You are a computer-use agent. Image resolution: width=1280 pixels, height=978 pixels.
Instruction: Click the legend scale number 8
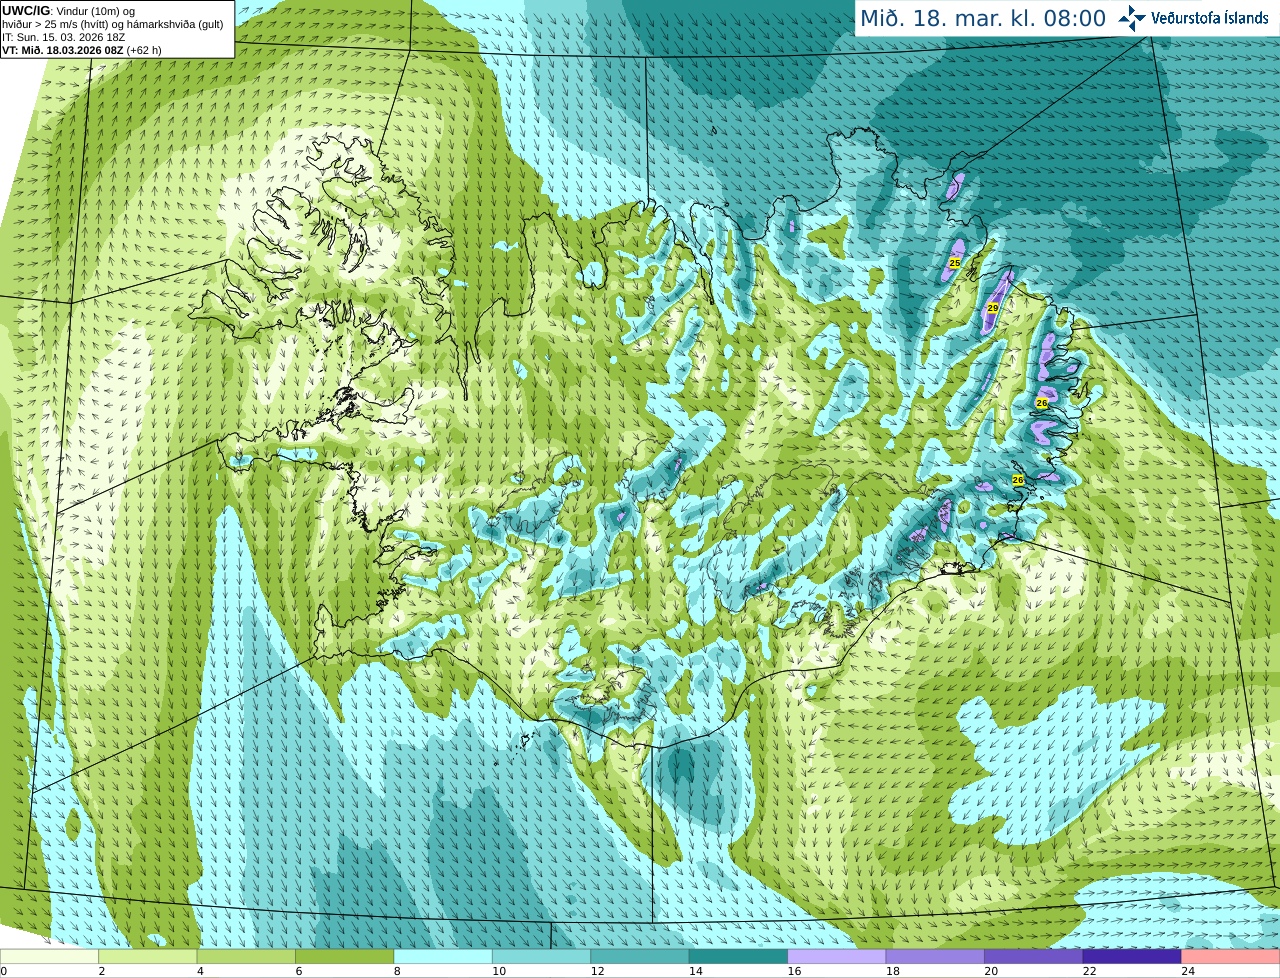pos(397,971)
